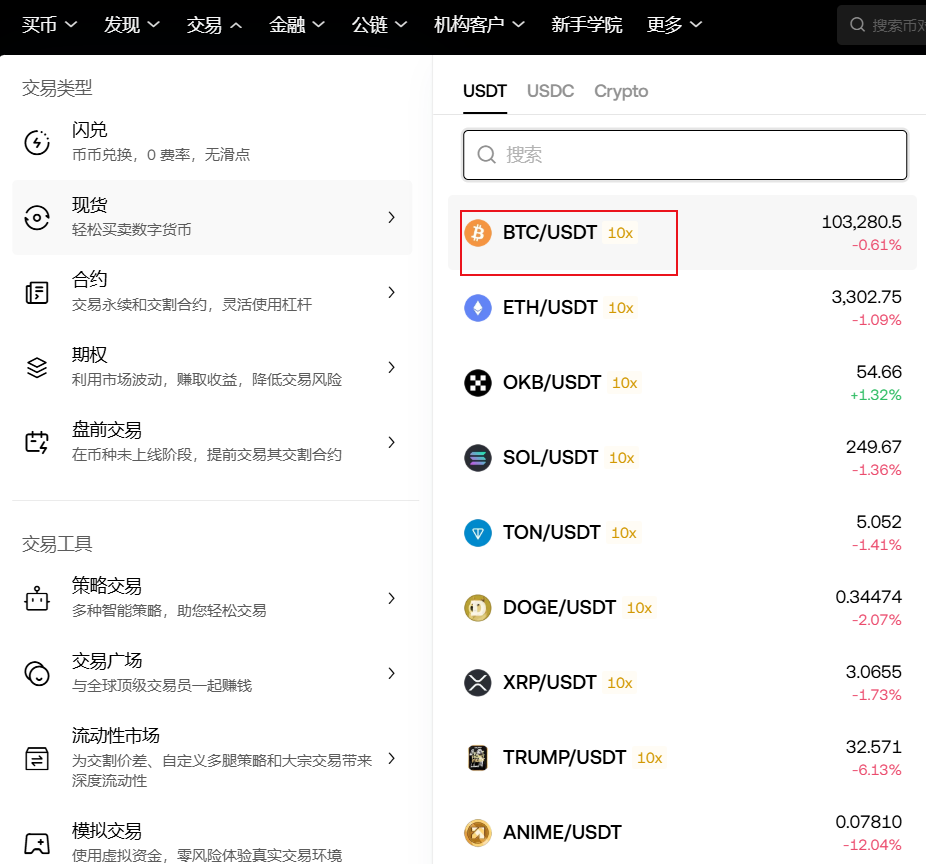
Task: Click the 搜索 trading pair search field
Action: click(x=685, y=155)
